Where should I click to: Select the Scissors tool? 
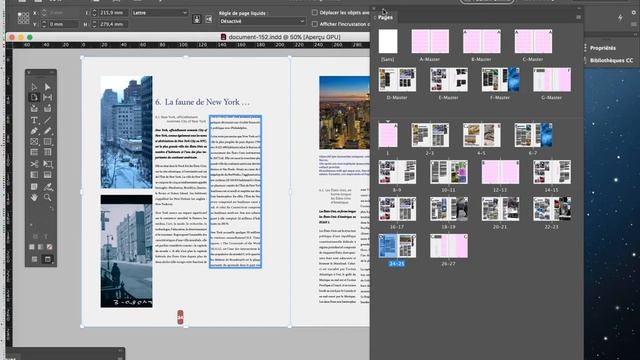click(x=34, y=164)
